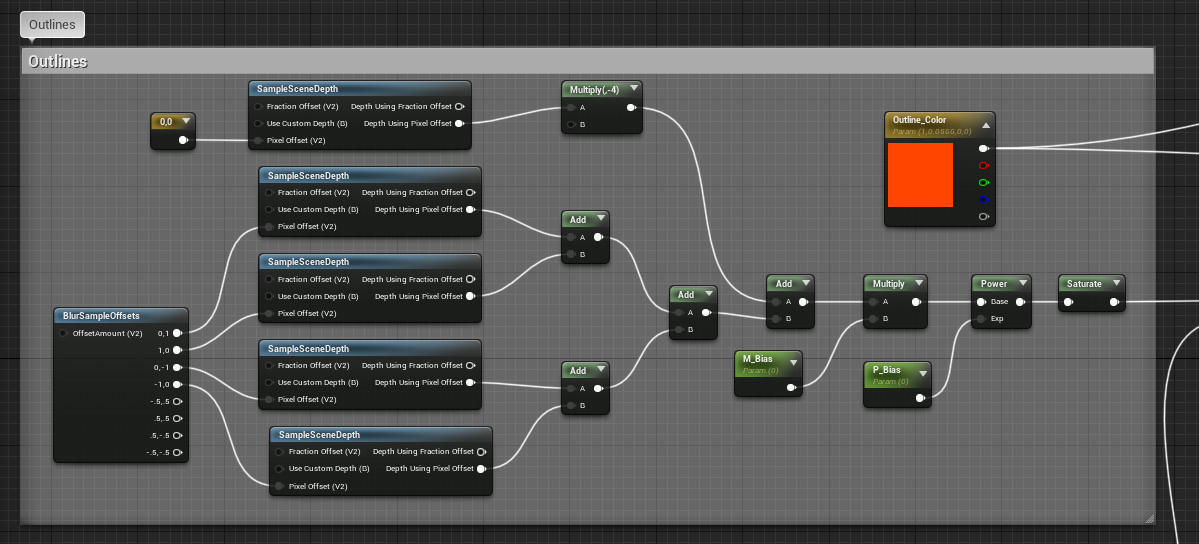Toggle the Power node dropdown arrow

coord(1022,283)
